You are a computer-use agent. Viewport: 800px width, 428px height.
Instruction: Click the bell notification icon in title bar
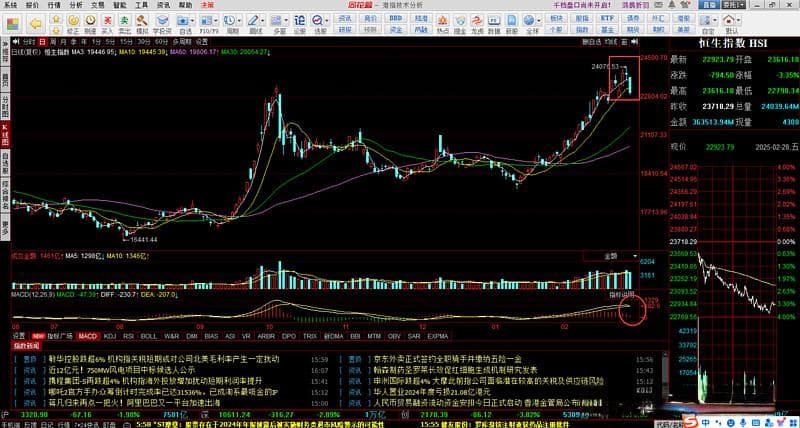tap(672, 5)
